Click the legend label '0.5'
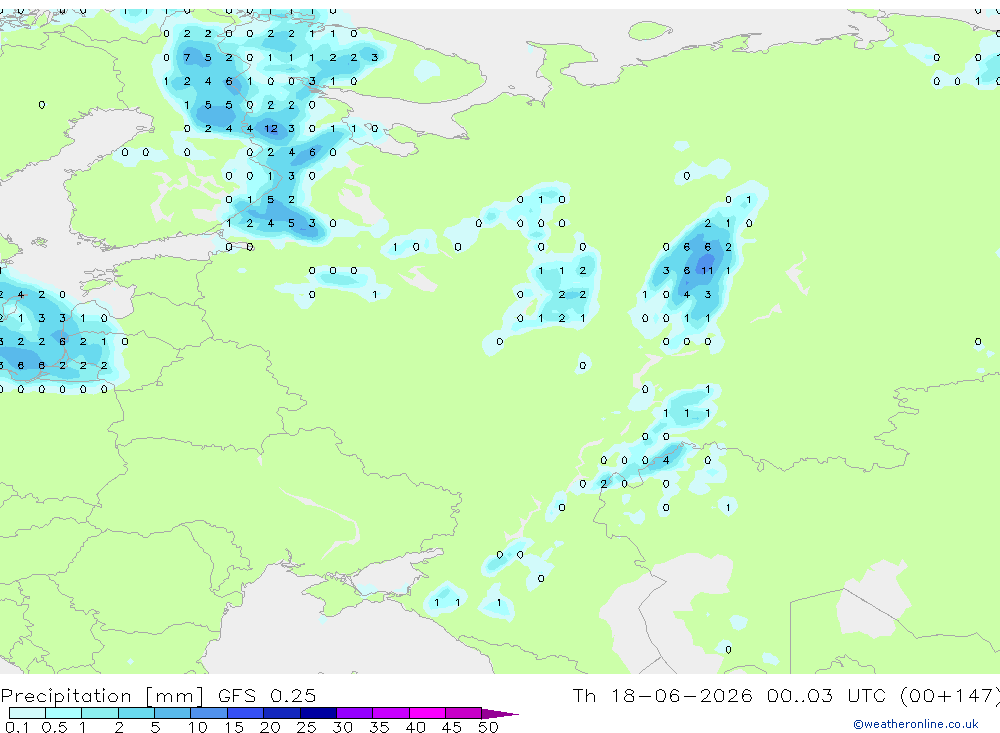The height and width of the screenshot is (733, 1000). tap(54, 727)
